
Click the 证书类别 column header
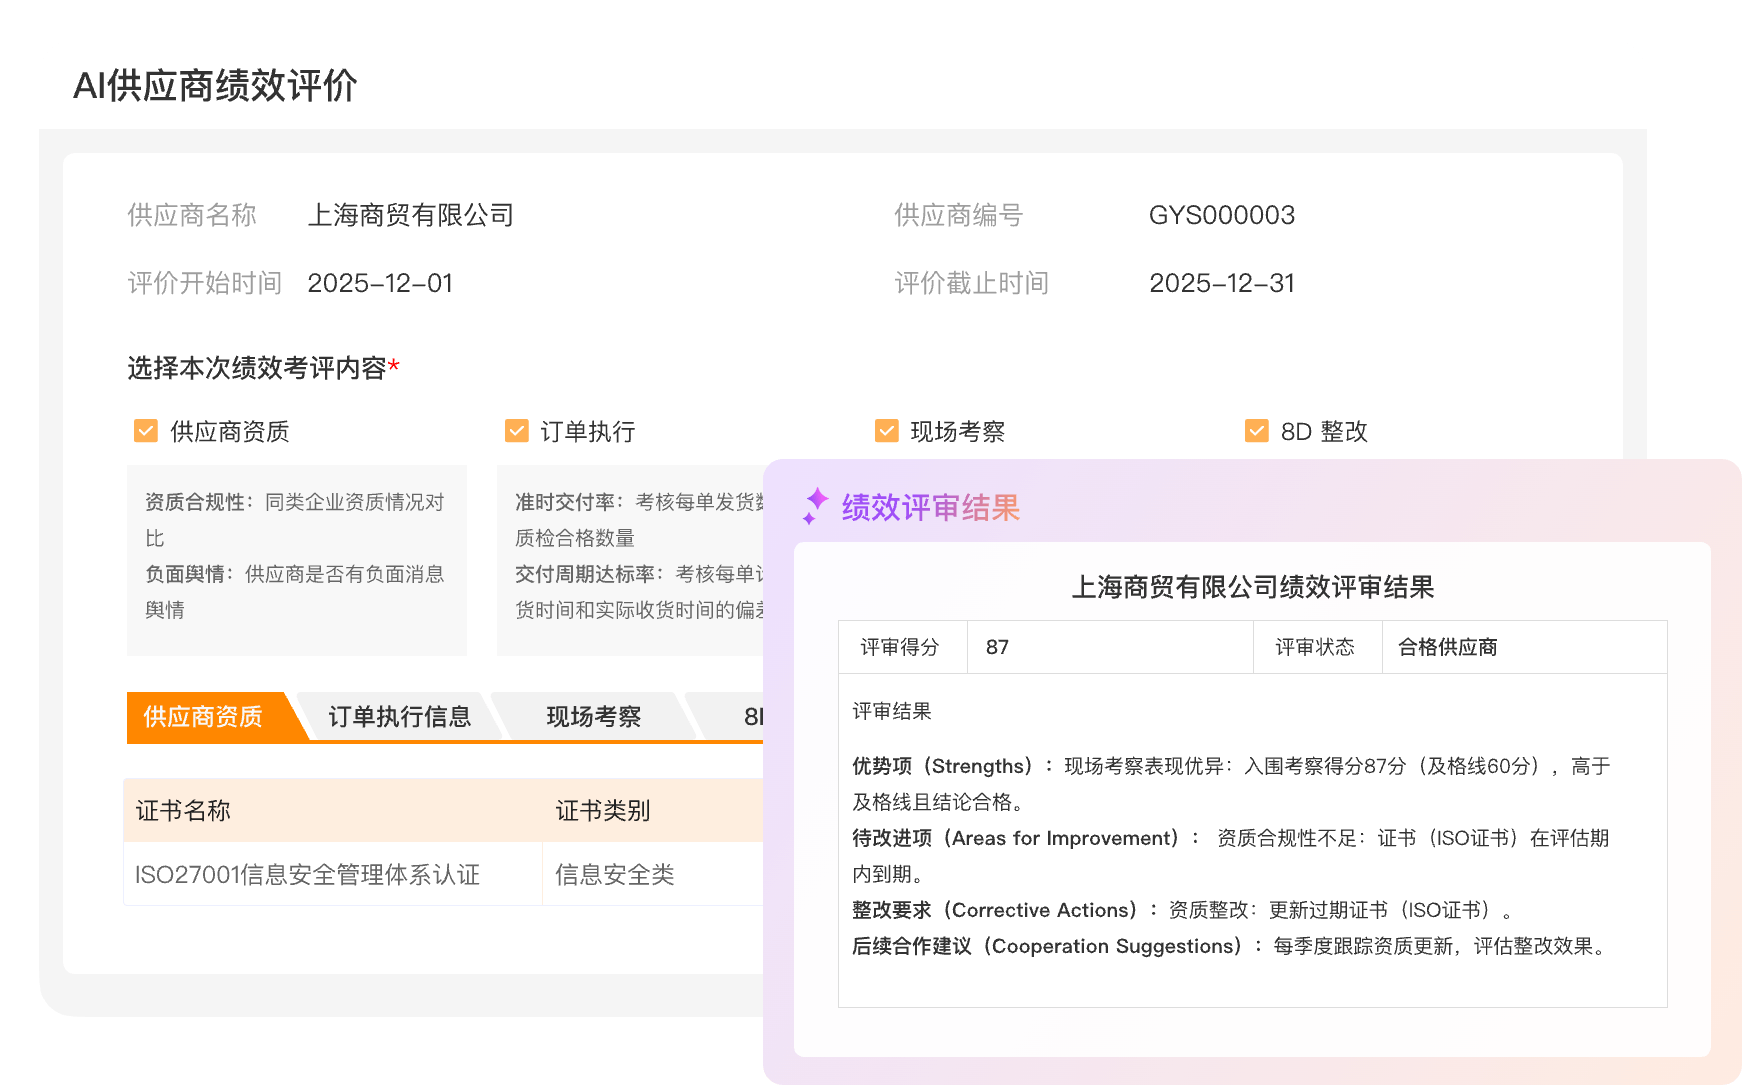pos(603,811)
